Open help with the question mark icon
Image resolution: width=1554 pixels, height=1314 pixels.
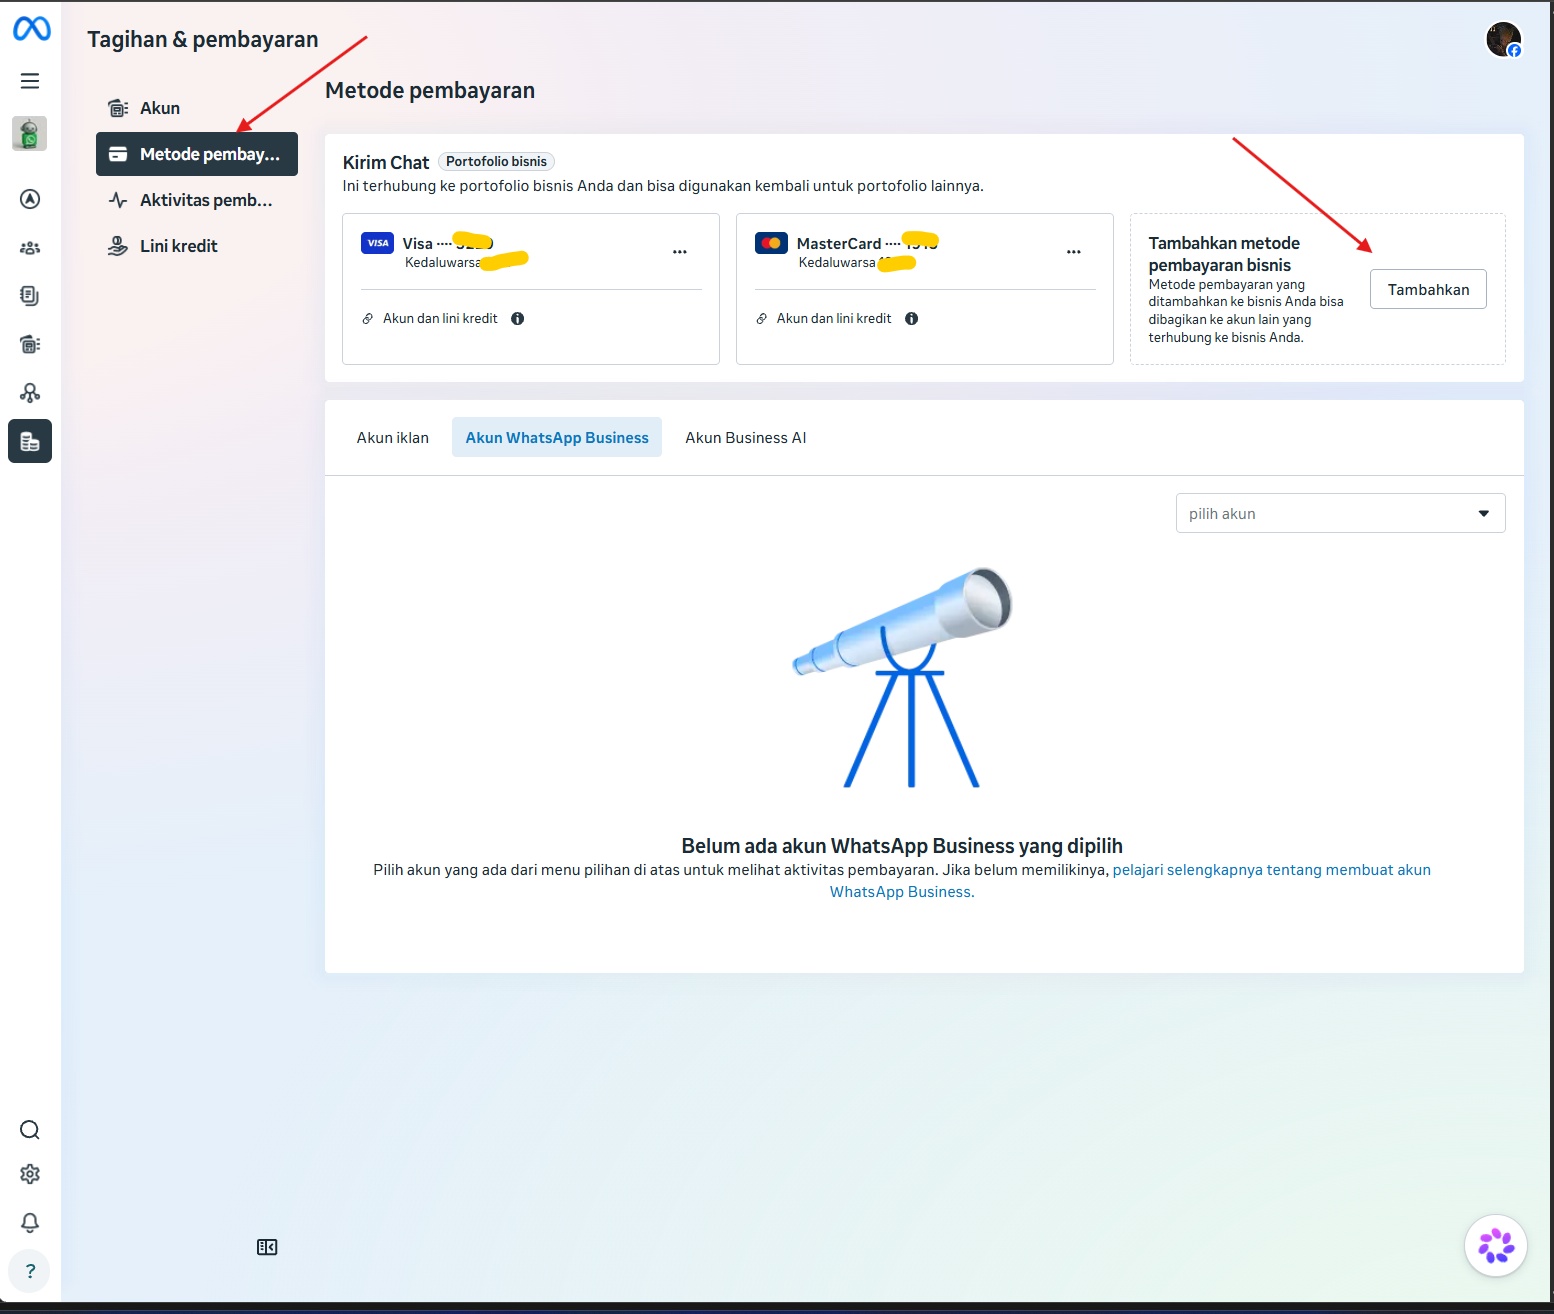(30, 1271)
